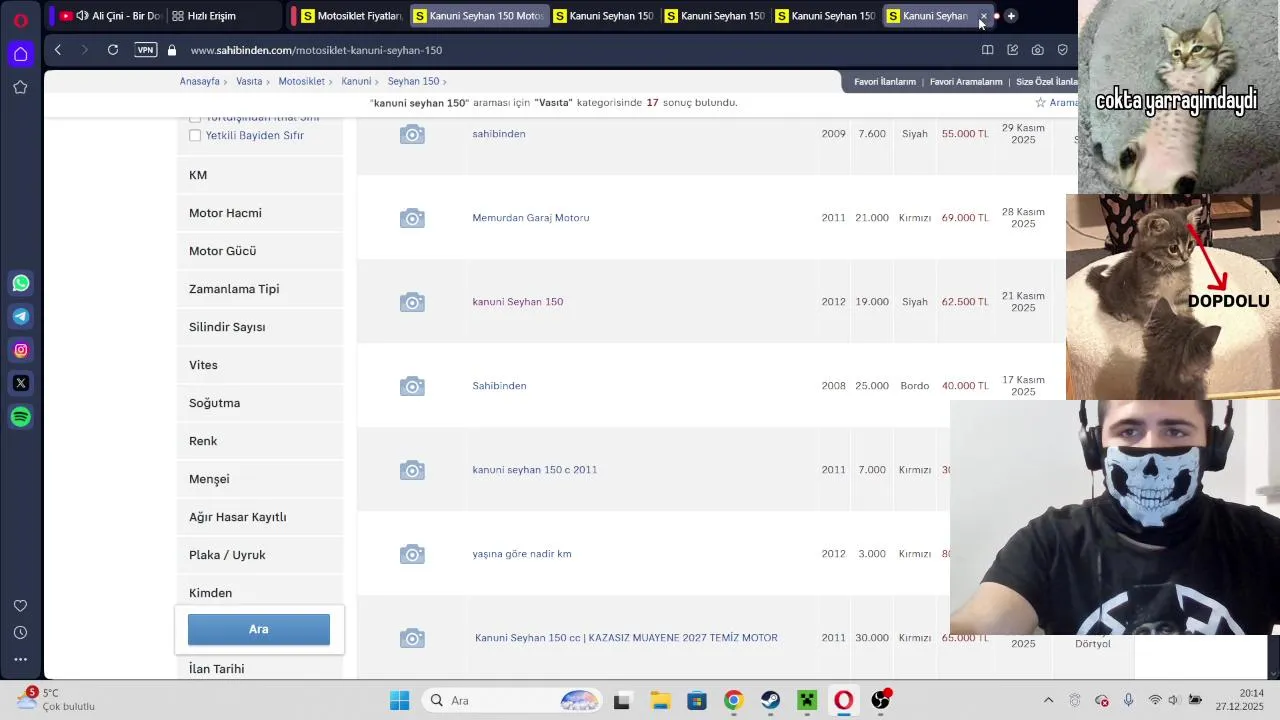
Task: Open the Vasıta breadcrumb link
Action: (249, 81)
